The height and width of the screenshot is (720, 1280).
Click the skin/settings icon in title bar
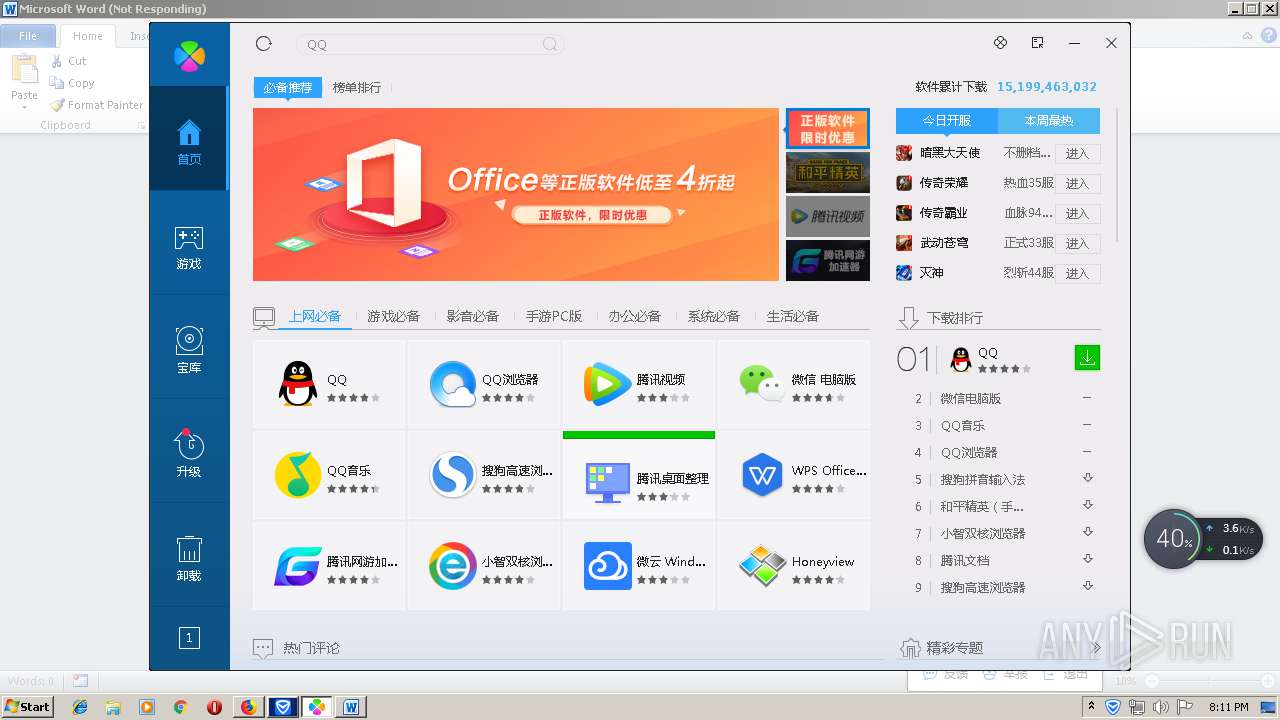(1000, 43)
